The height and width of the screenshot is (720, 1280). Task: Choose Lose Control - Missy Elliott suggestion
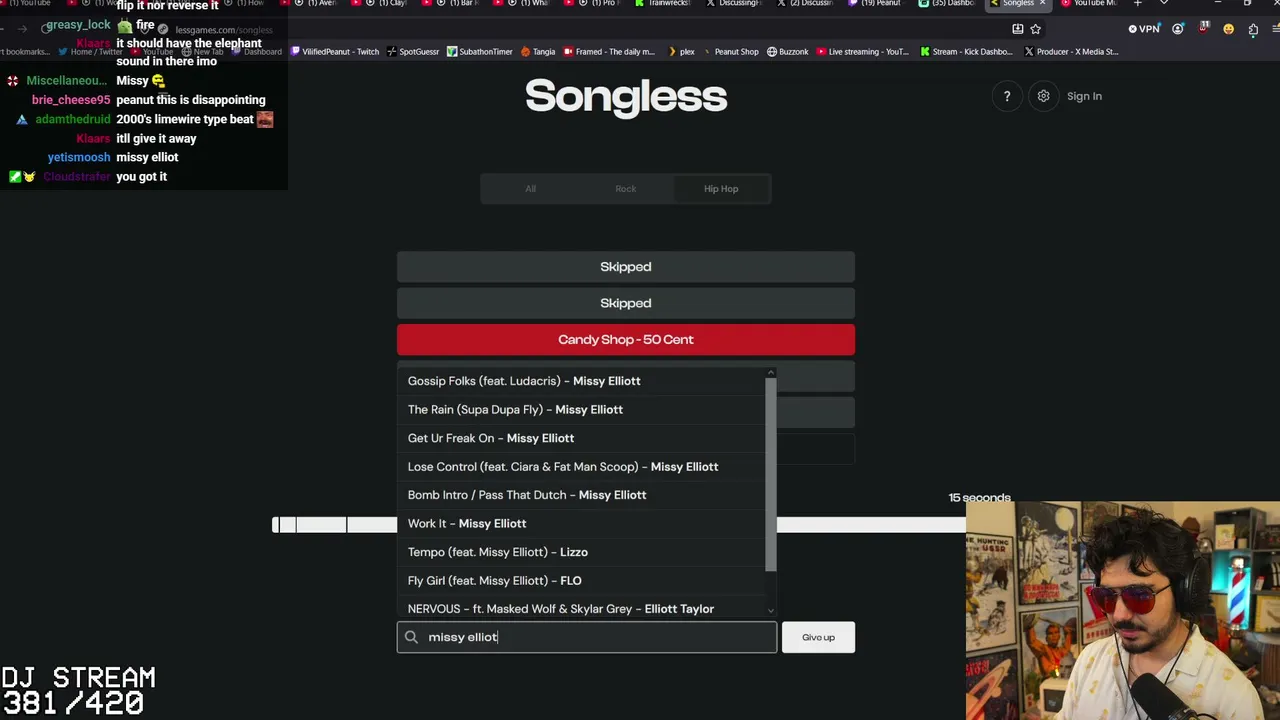[582, 466]
